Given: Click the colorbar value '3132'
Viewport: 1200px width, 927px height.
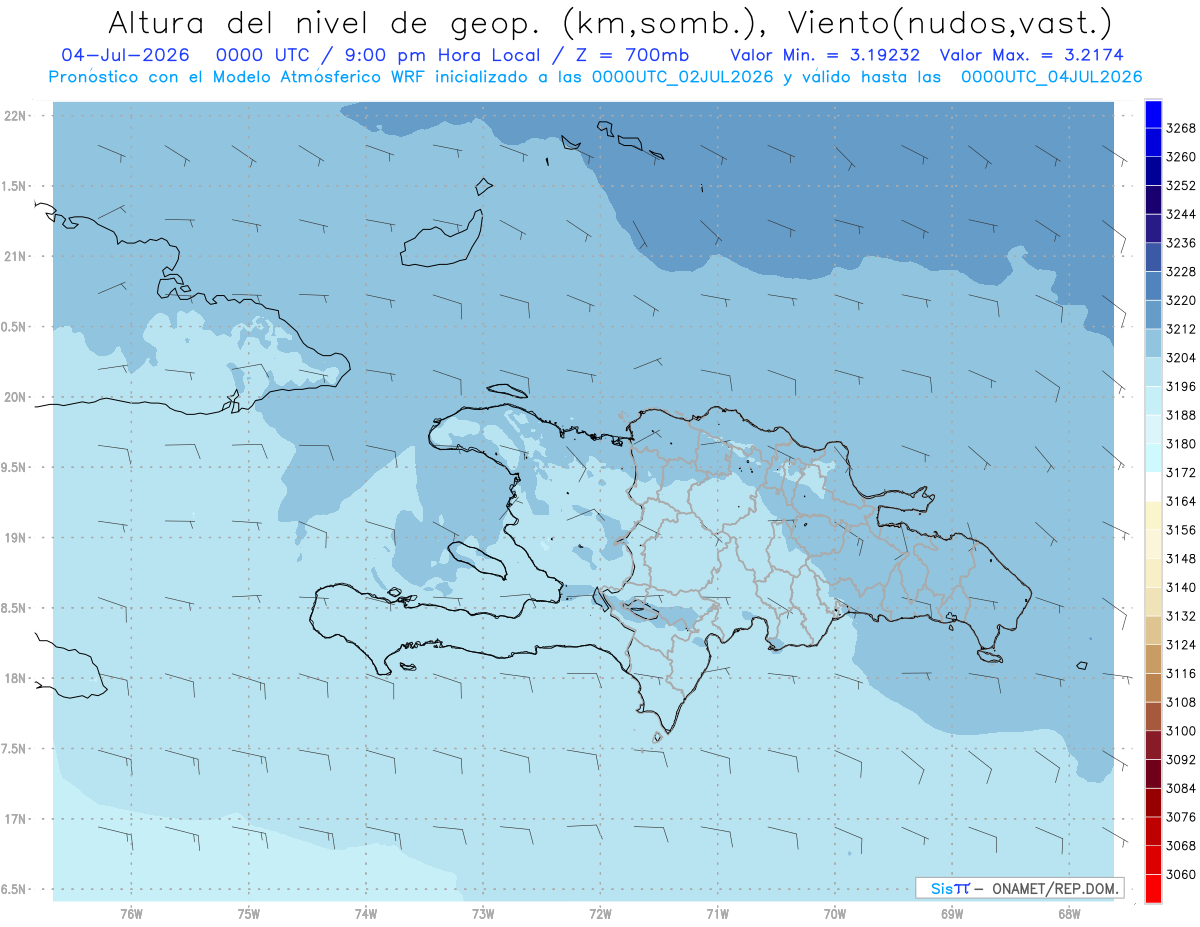Looking at the screenshot, I should (x=1181, y=616).
